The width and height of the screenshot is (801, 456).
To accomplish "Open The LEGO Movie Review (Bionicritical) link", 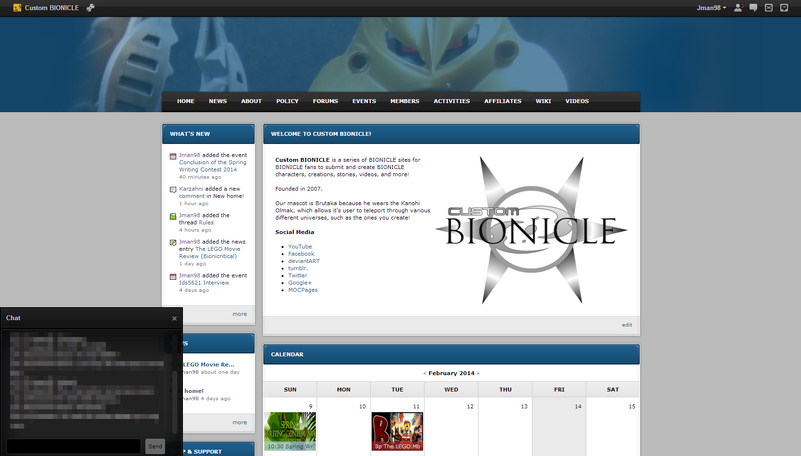I will 209,253.
